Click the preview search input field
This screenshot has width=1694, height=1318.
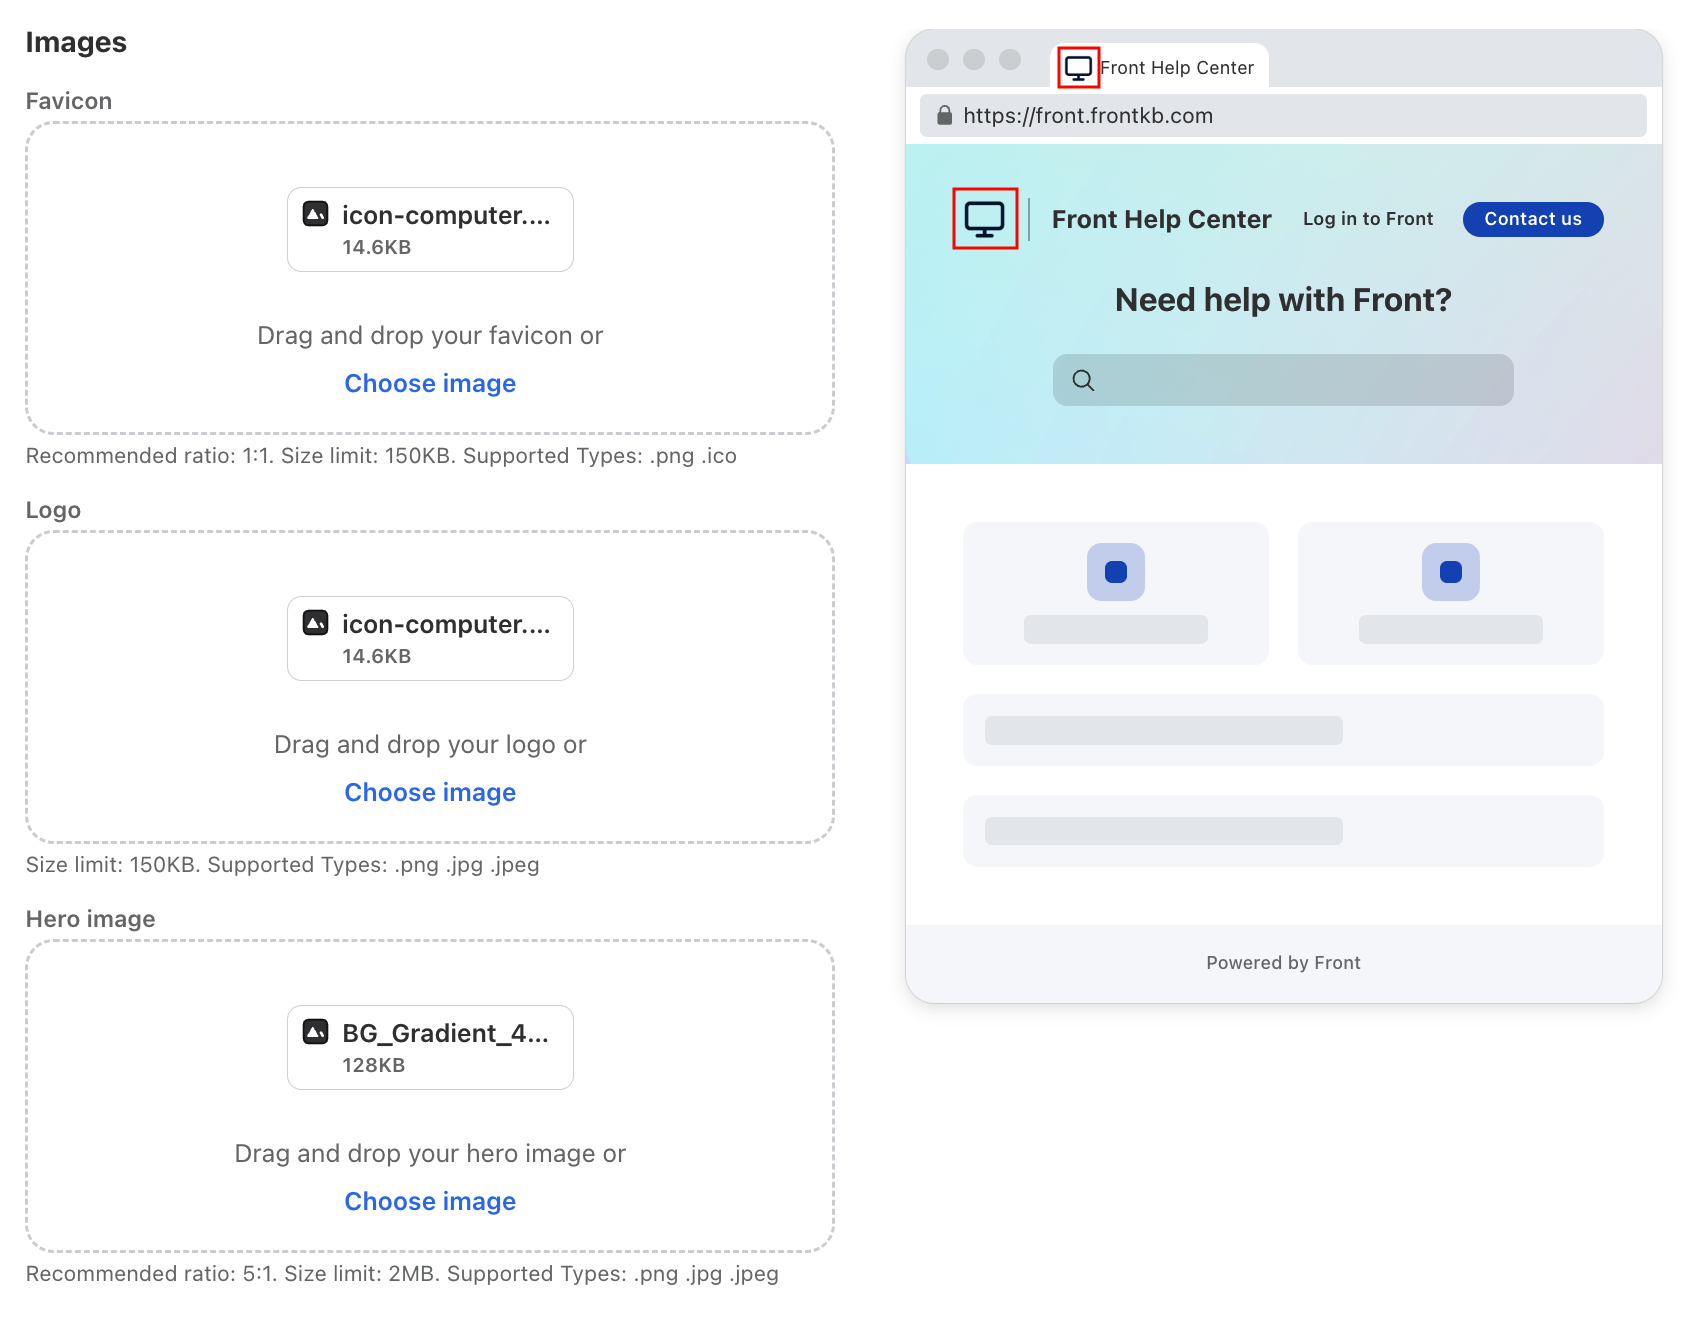tap(1283, 380)
